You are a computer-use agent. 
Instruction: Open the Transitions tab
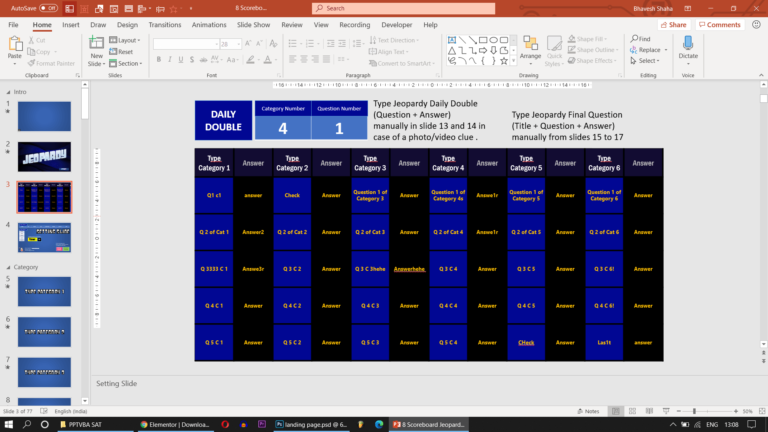(x=165, y=24)
